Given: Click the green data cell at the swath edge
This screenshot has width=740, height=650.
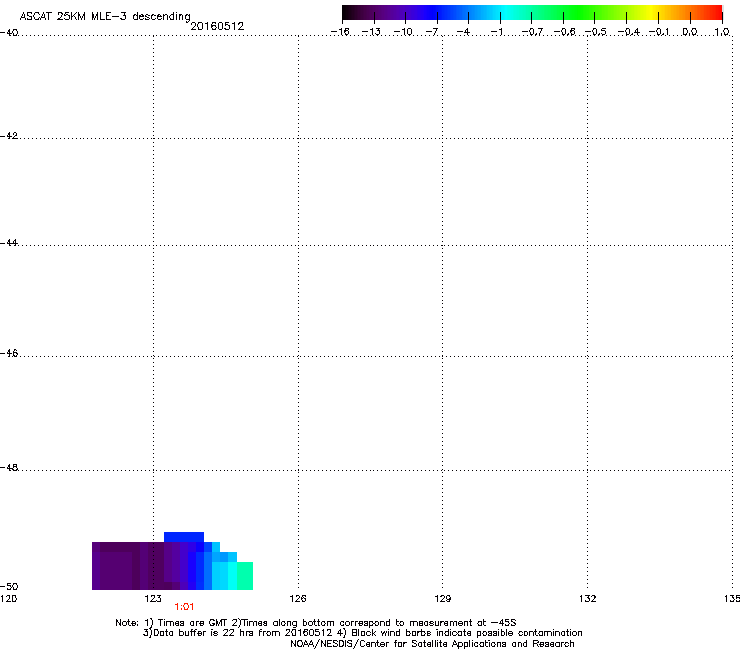Looking at the screenshot, I should tap(245, 576).
